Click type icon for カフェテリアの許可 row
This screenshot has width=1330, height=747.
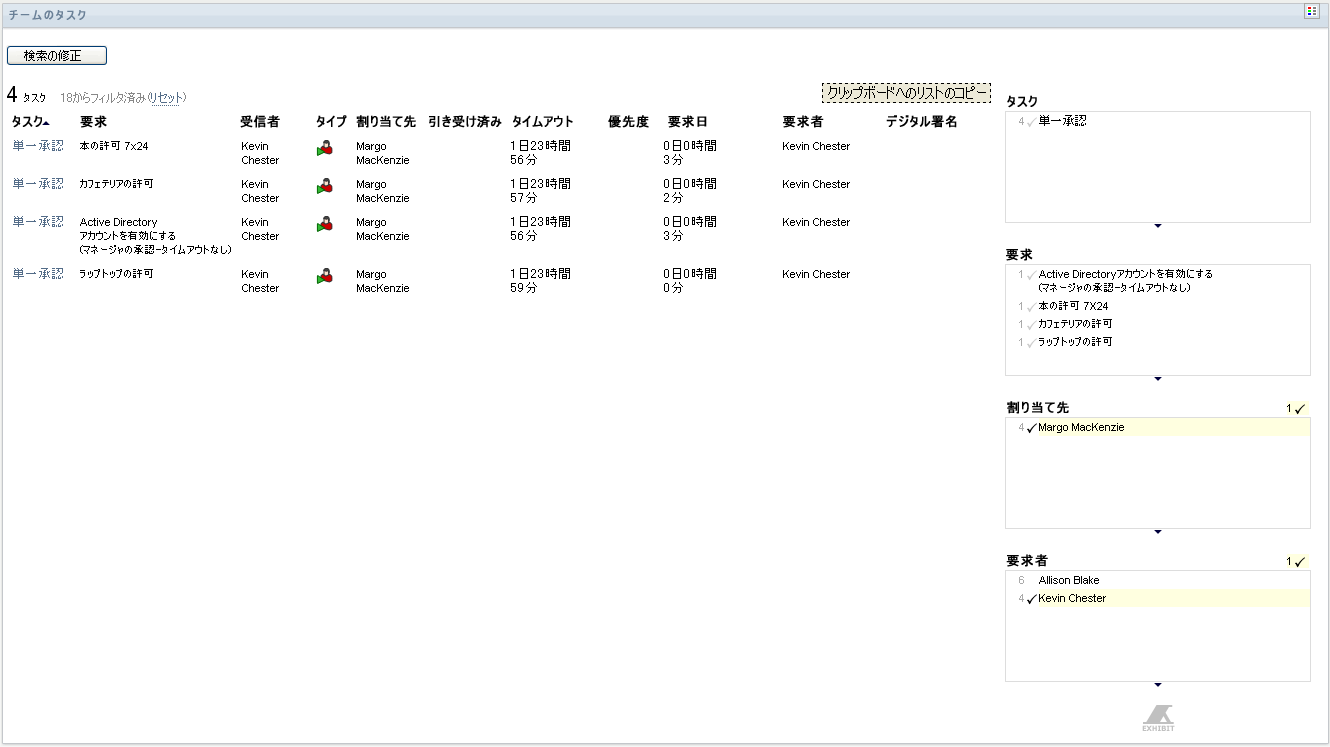click(x=324, y=186)
